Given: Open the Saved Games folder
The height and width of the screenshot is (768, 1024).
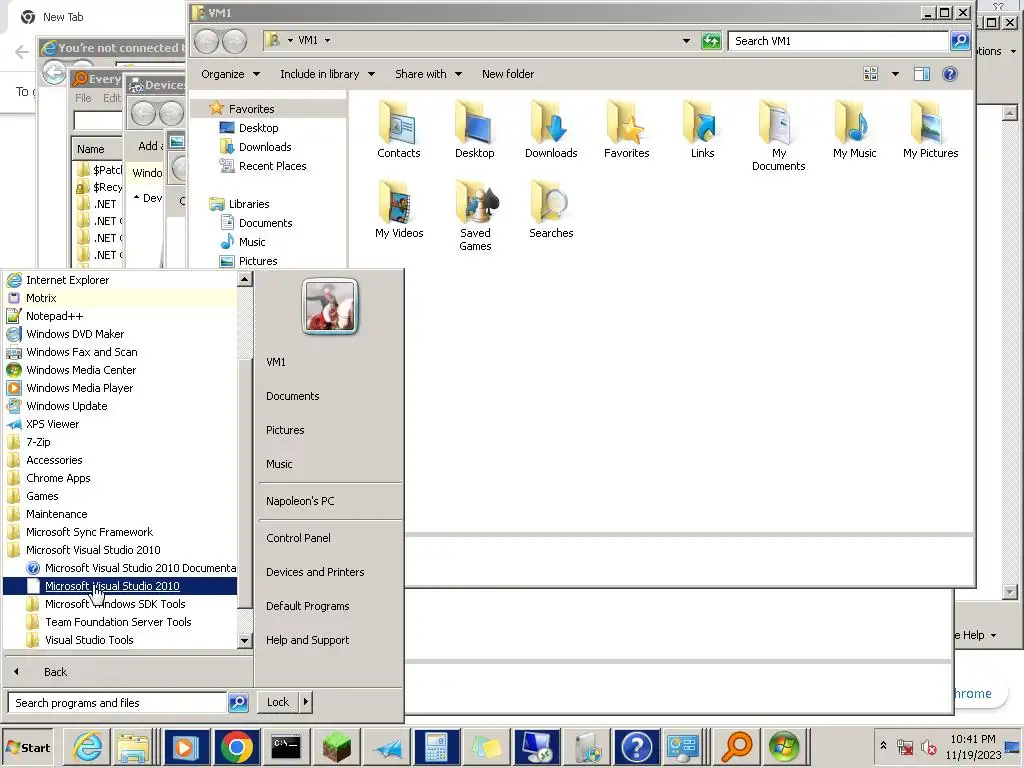Looking at the screenshot, I should (475, 216).
